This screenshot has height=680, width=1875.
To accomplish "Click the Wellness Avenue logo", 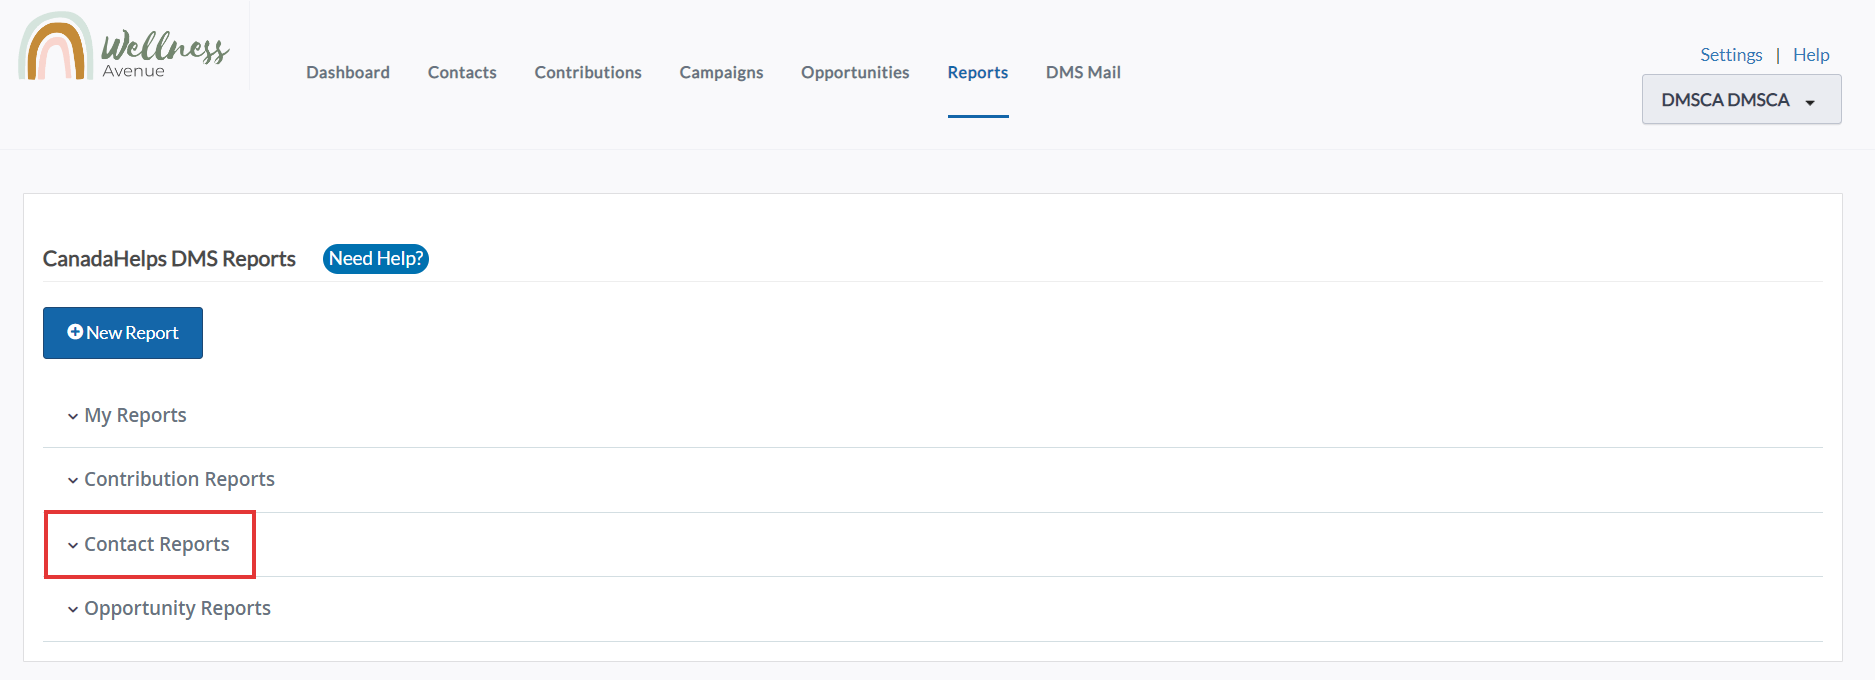I will (x=124, y=46).
